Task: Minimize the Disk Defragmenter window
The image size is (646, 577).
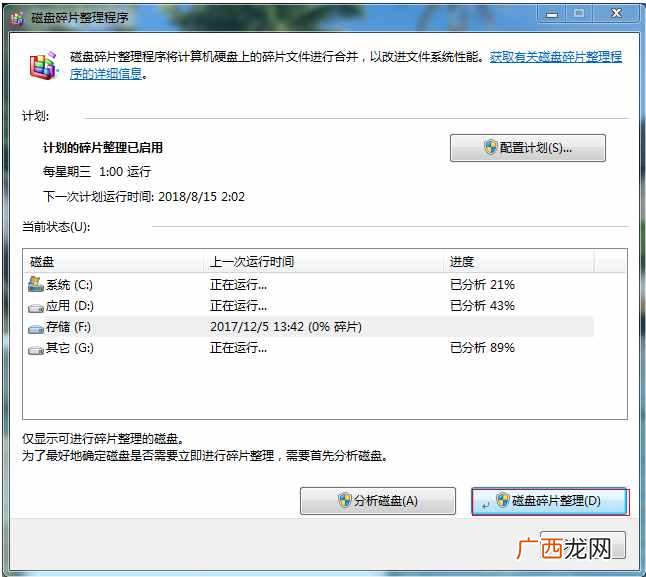Action: 552,14
